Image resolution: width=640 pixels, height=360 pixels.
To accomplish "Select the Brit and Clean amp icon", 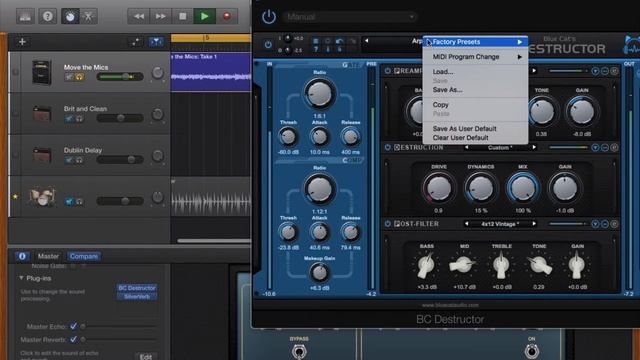I will [42, 114].
